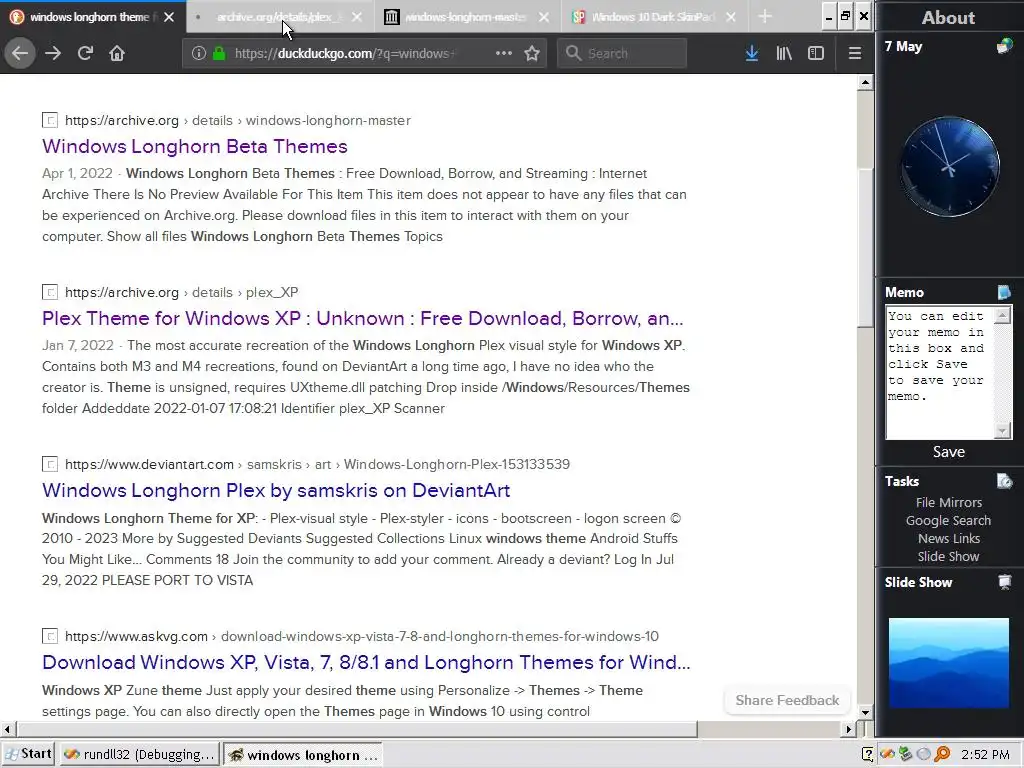Go back using the browser back arrow

(20, 53)
